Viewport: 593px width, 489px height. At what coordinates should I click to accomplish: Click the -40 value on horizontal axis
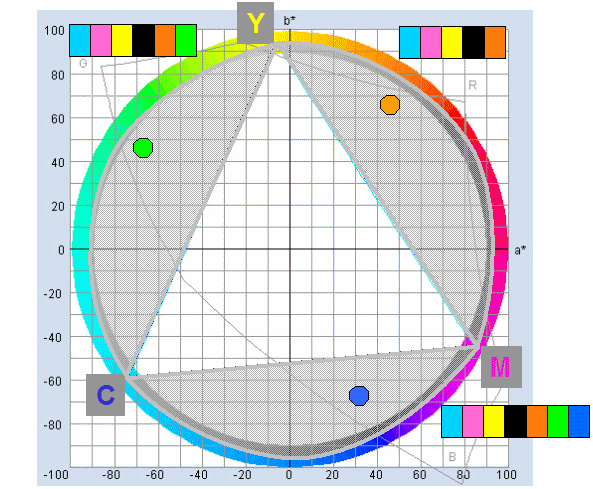pyautogui.click(x=199, y=475)
